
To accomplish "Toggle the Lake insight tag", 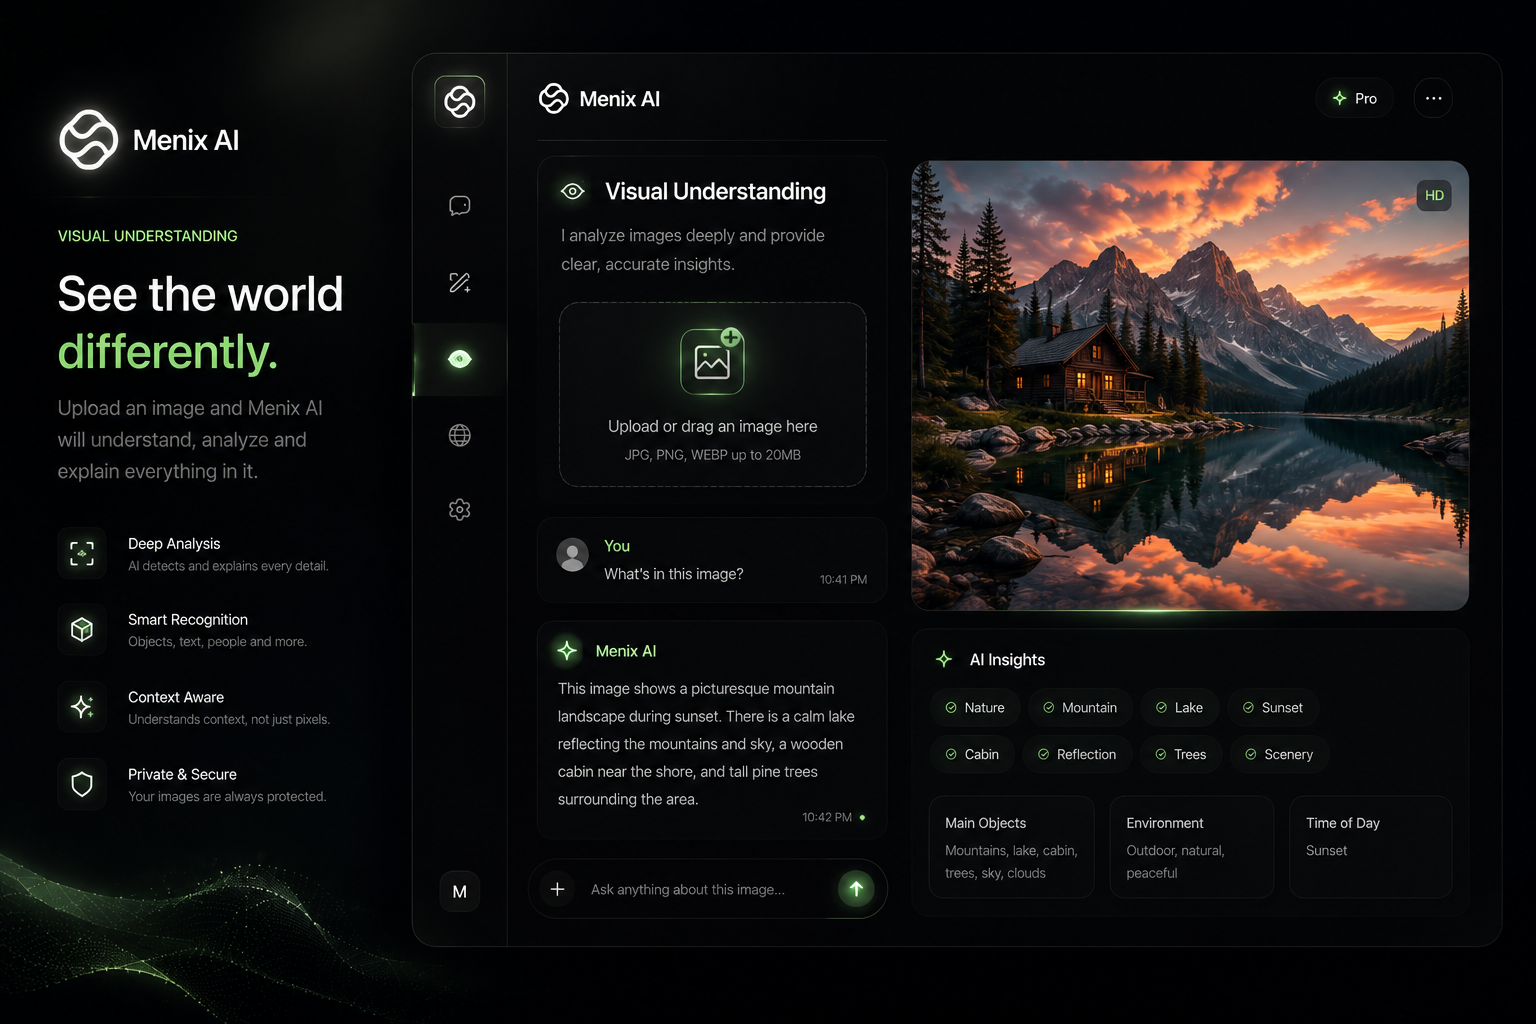I will pyautogui.click(x=1179, y=707).
